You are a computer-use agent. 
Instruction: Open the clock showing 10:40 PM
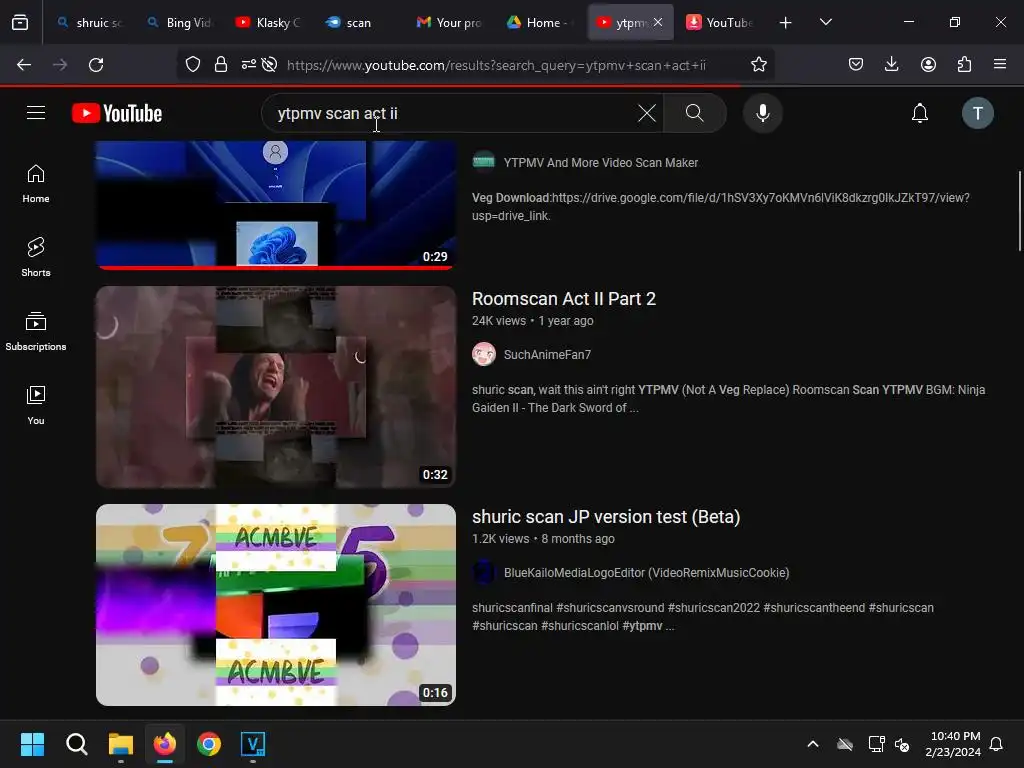[953, 744]
